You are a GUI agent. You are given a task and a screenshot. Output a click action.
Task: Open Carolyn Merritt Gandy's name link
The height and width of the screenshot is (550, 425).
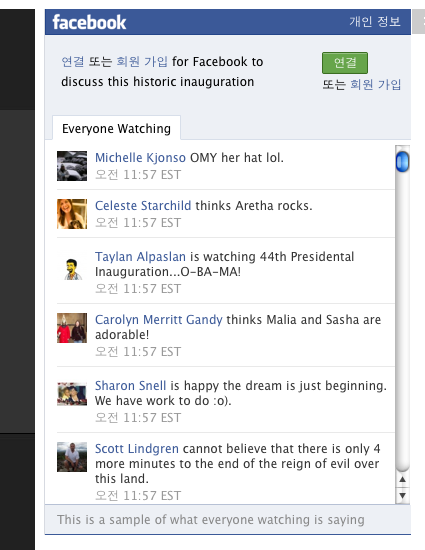pos(158,320)
